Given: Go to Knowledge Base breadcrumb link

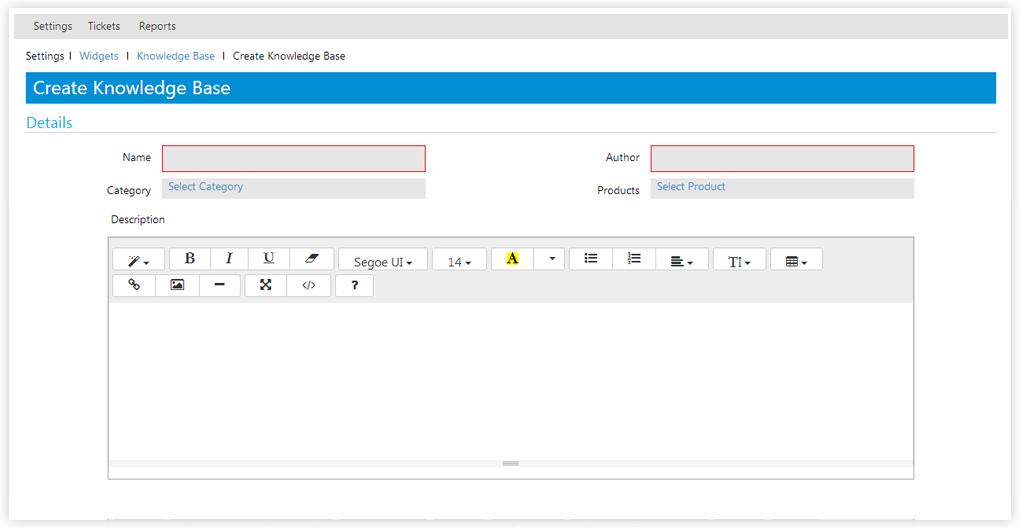Looking at the screenshot, I should point(176,56).
